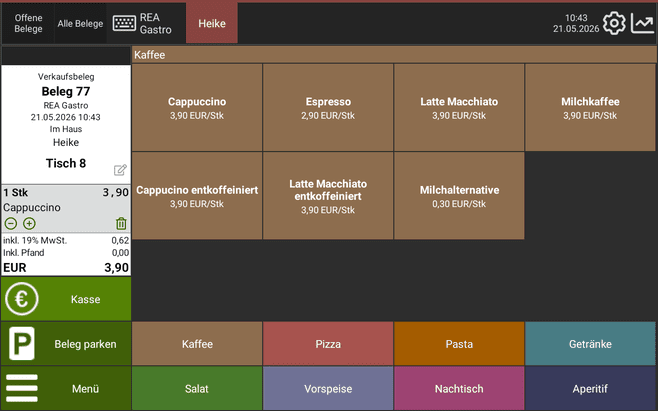Switch to the Salat category
This screenshot has height=411, width=658.
pos(197,388)
